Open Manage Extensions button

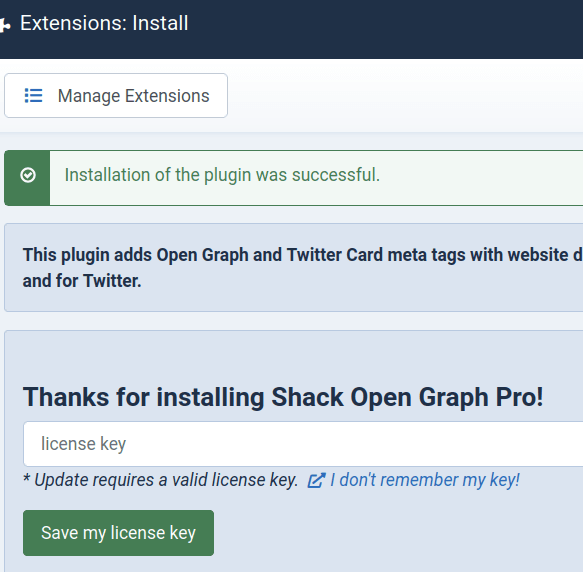(116, 96)
